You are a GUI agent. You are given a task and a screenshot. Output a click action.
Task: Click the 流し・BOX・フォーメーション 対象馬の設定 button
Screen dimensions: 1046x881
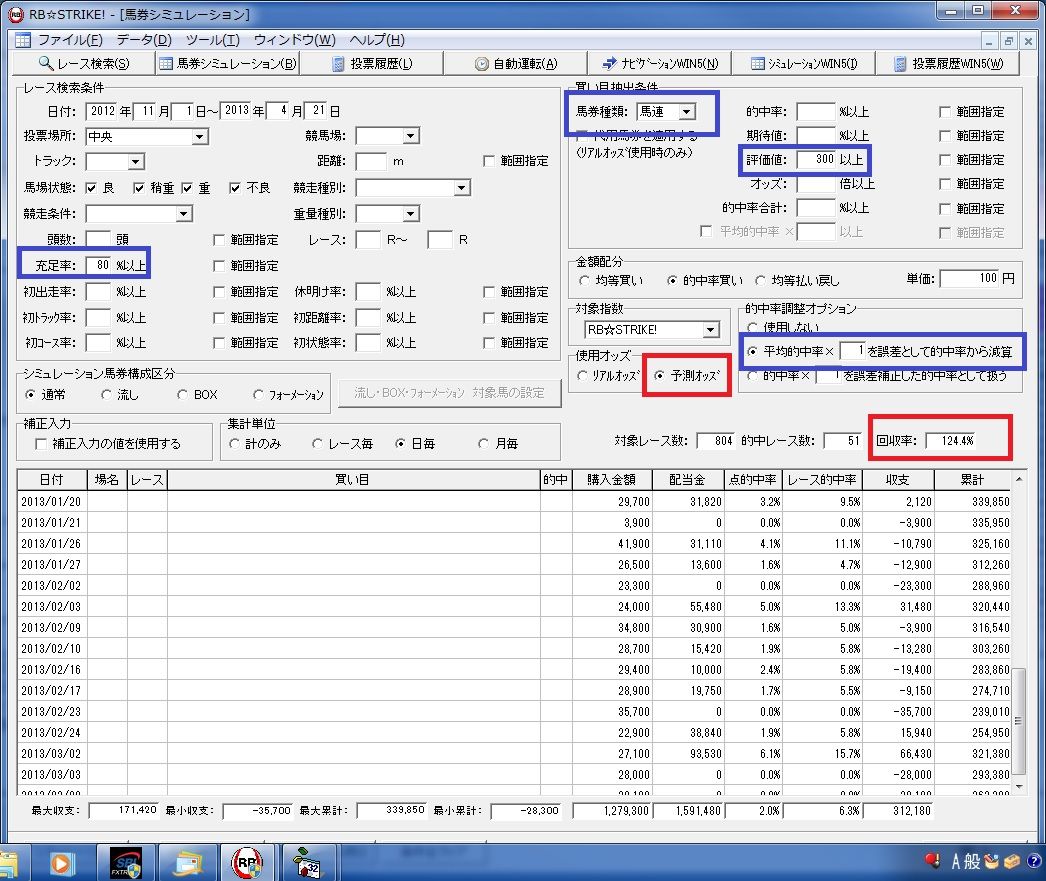pyautogui.click(x=449, y=393)
